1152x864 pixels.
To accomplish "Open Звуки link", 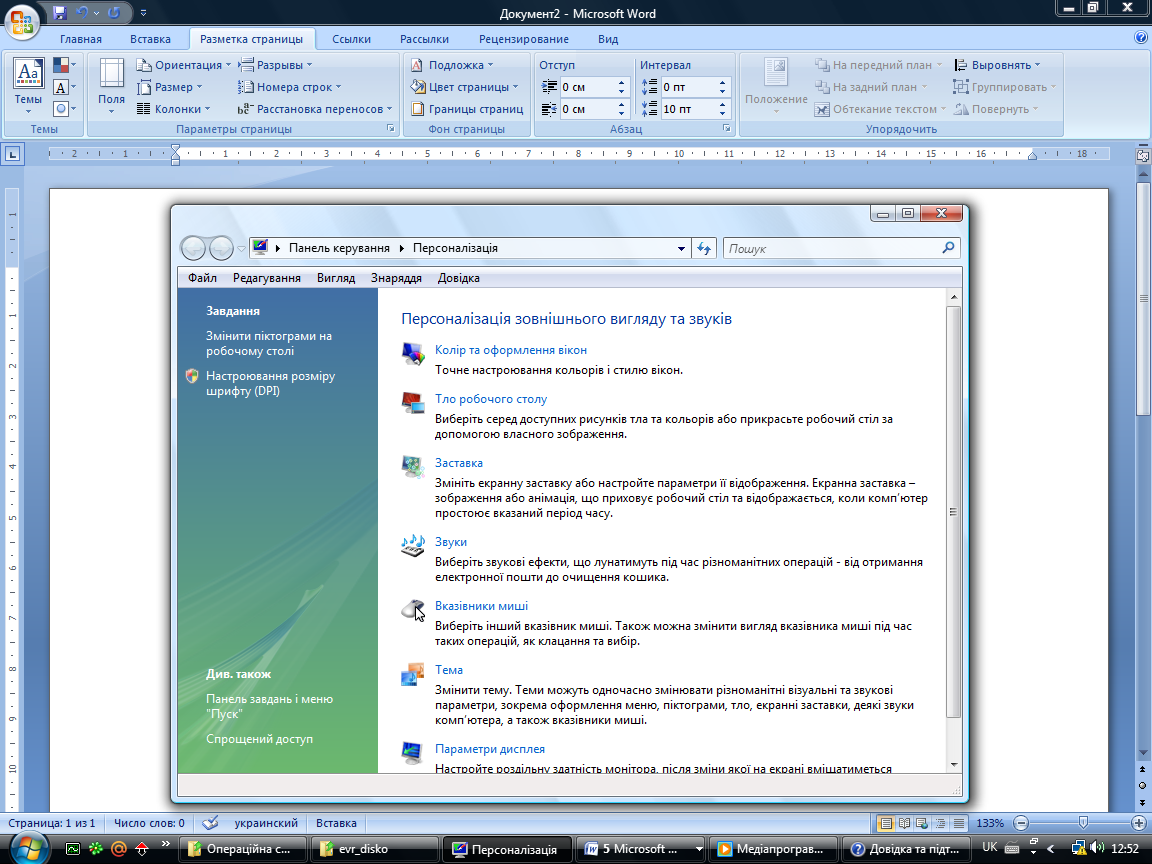I will point(450,541).
